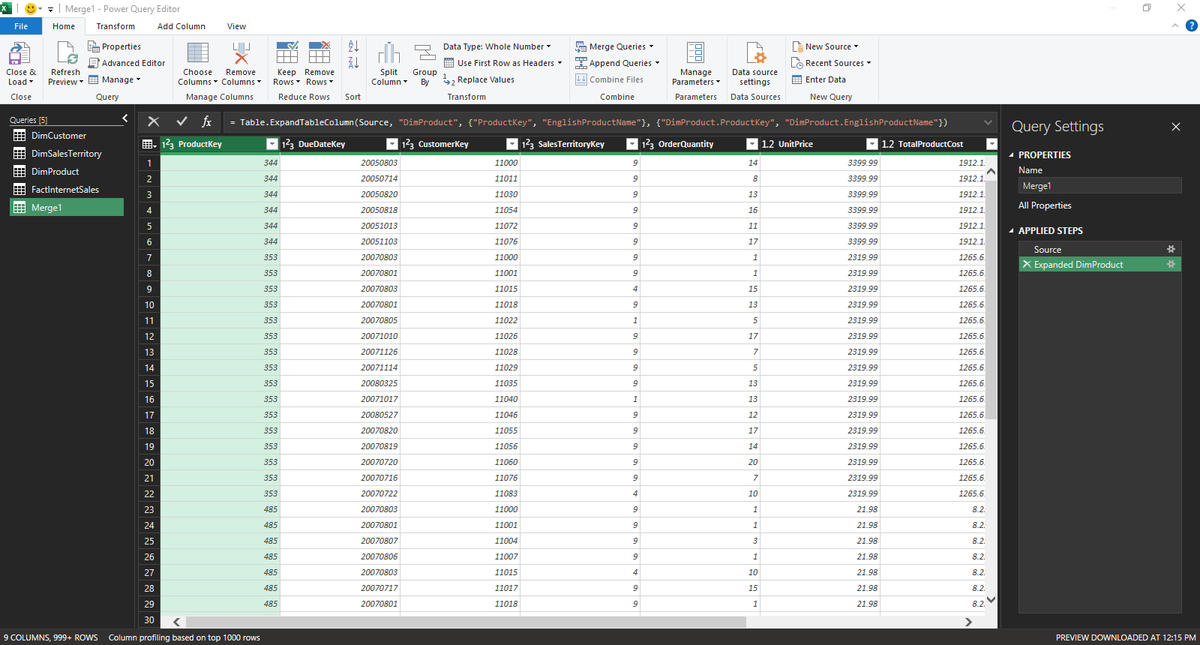
Task: Open the Append Queries dropdown
Action: click(618, 63)
